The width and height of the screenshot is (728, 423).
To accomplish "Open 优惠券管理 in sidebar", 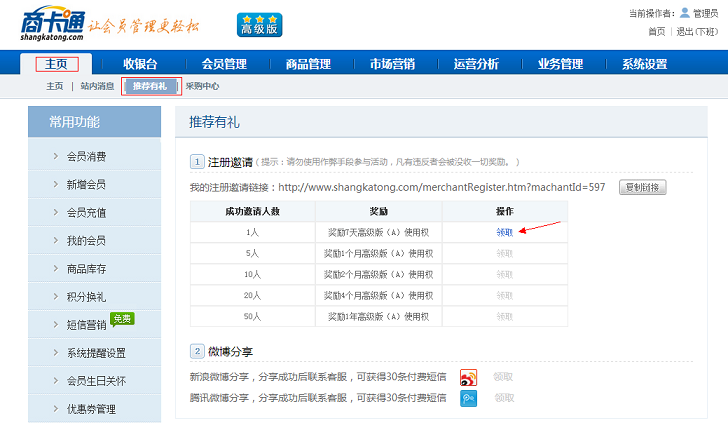I will 91,409.
